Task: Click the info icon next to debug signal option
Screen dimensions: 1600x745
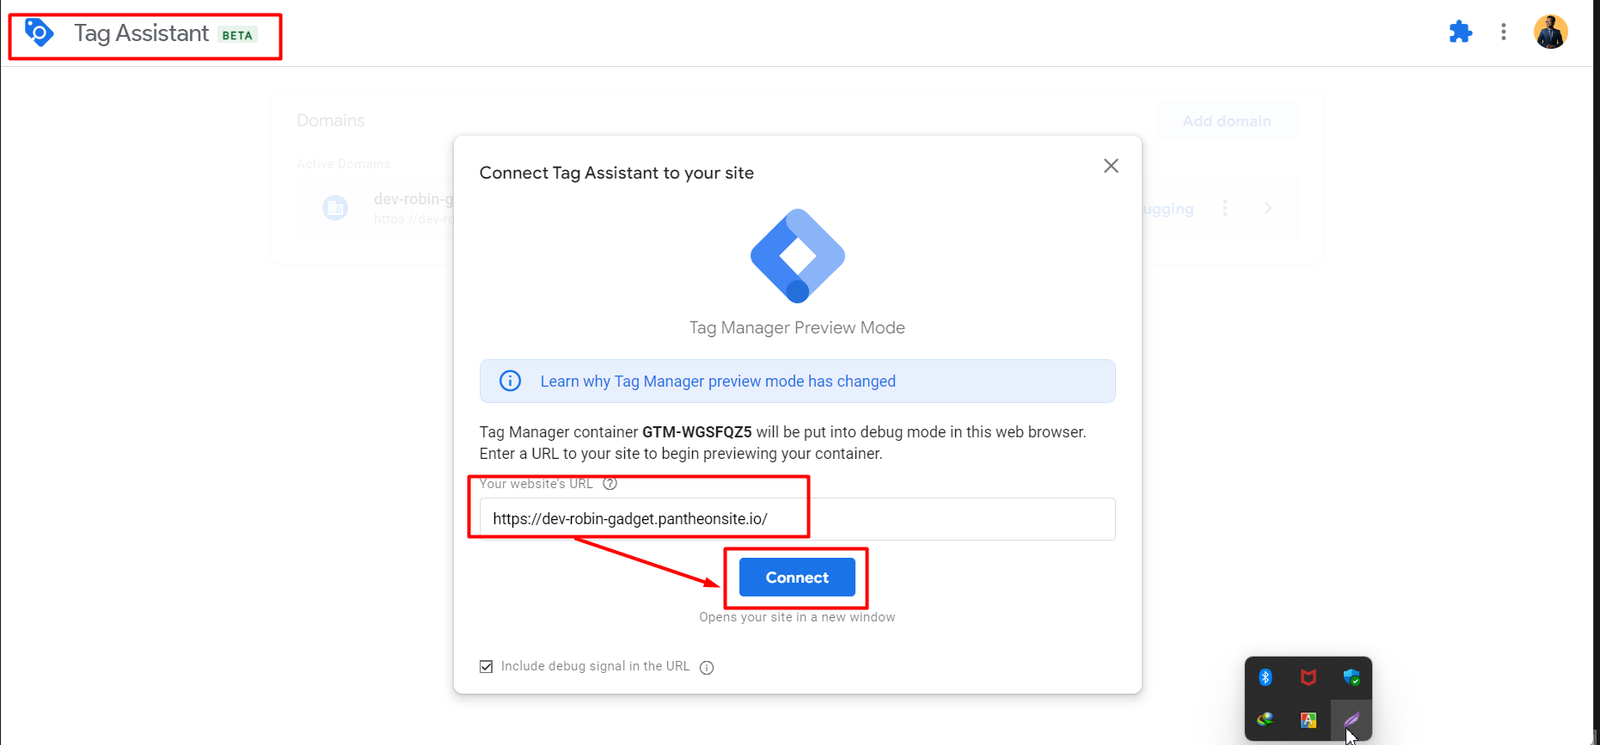Action: 707,668
